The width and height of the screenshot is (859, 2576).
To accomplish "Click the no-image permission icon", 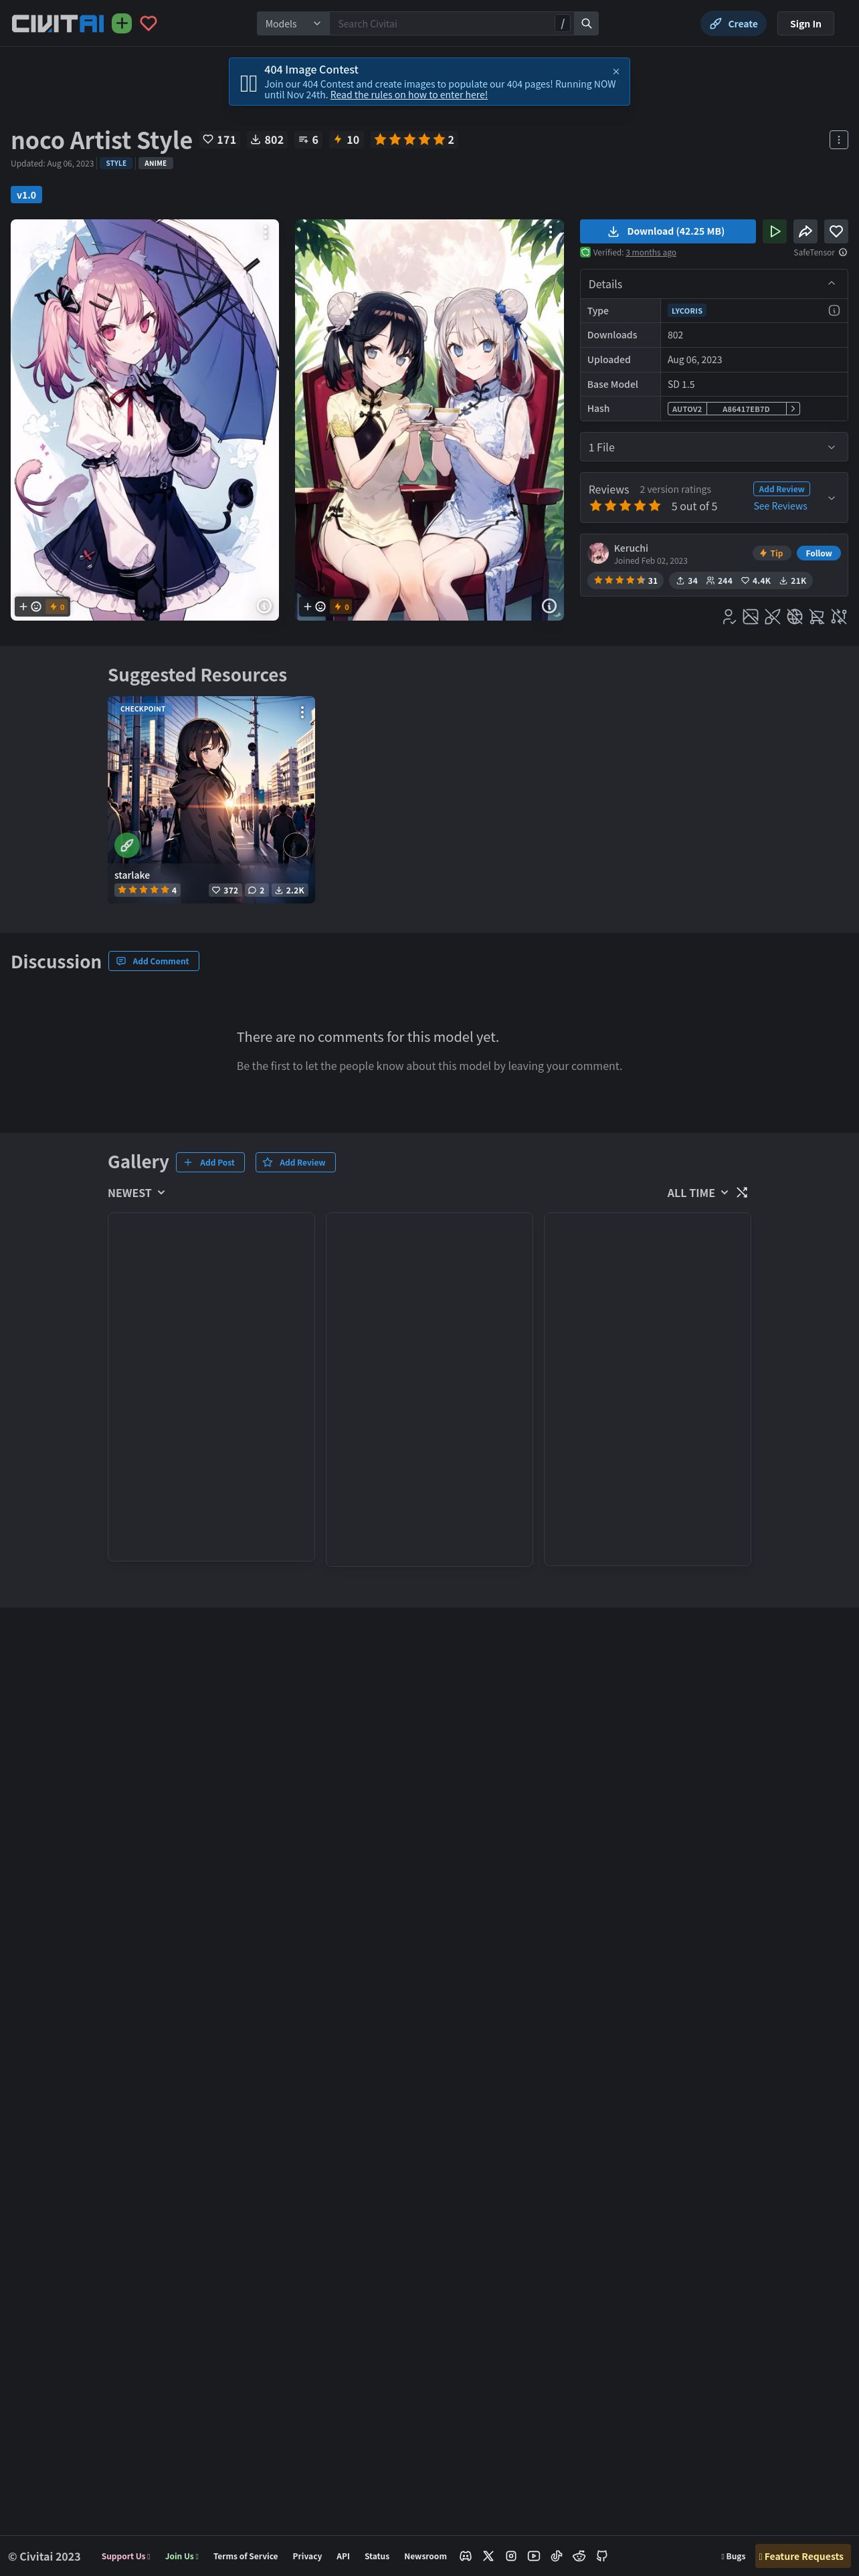I will point(750,617).
